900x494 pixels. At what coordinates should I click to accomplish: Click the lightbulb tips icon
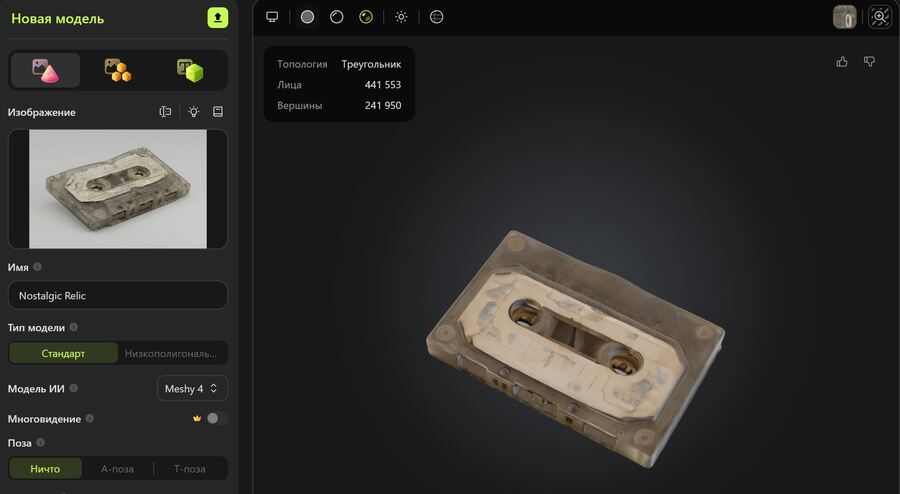tap(193, 112)
